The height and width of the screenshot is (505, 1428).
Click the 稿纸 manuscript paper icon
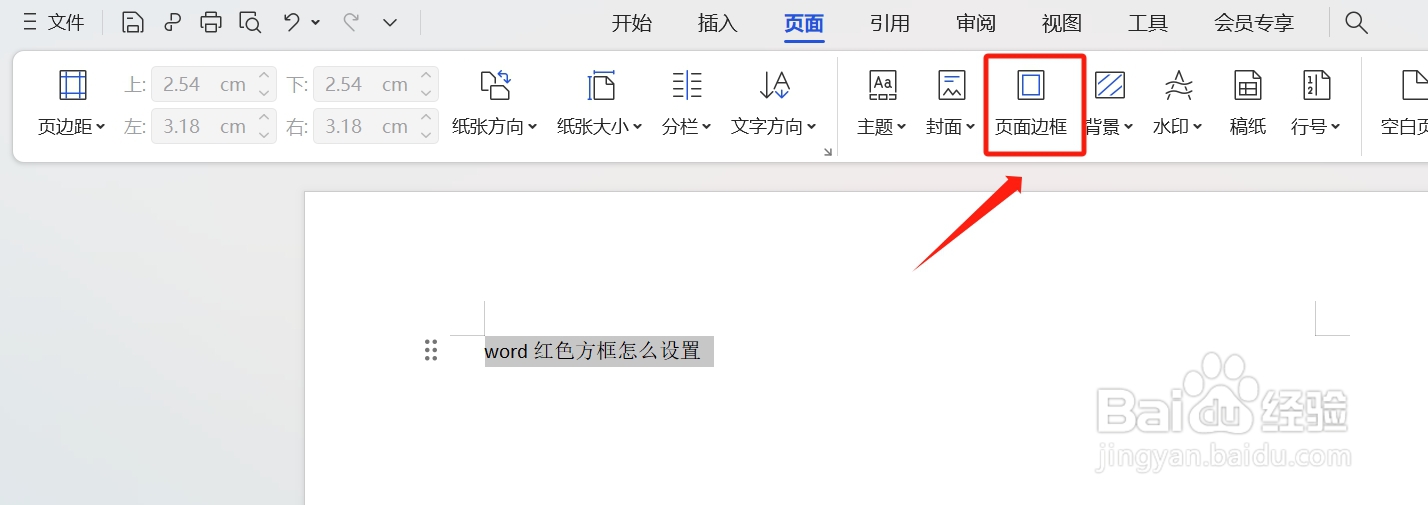point(1248,86)
